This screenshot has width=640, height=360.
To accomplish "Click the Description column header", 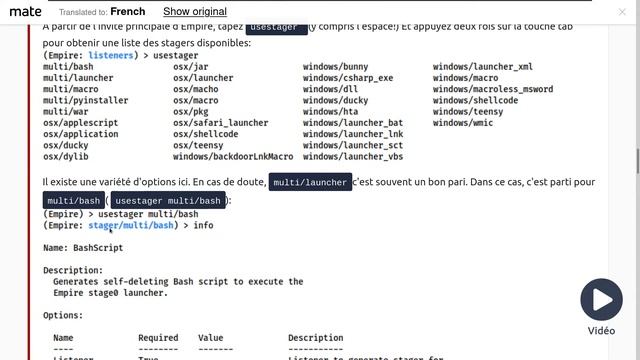I will click(x=316, y=338).
